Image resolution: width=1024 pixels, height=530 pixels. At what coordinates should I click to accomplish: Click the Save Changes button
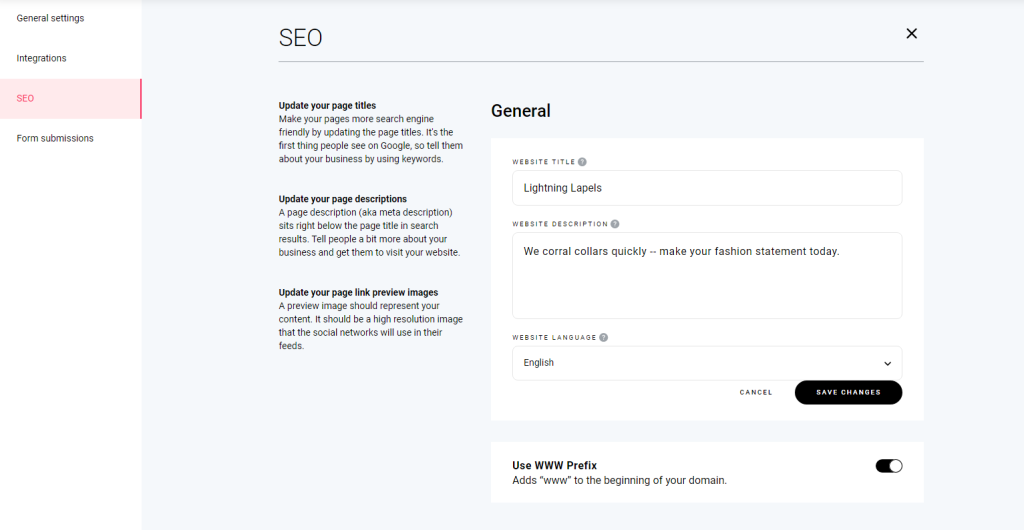coord(848,392)
